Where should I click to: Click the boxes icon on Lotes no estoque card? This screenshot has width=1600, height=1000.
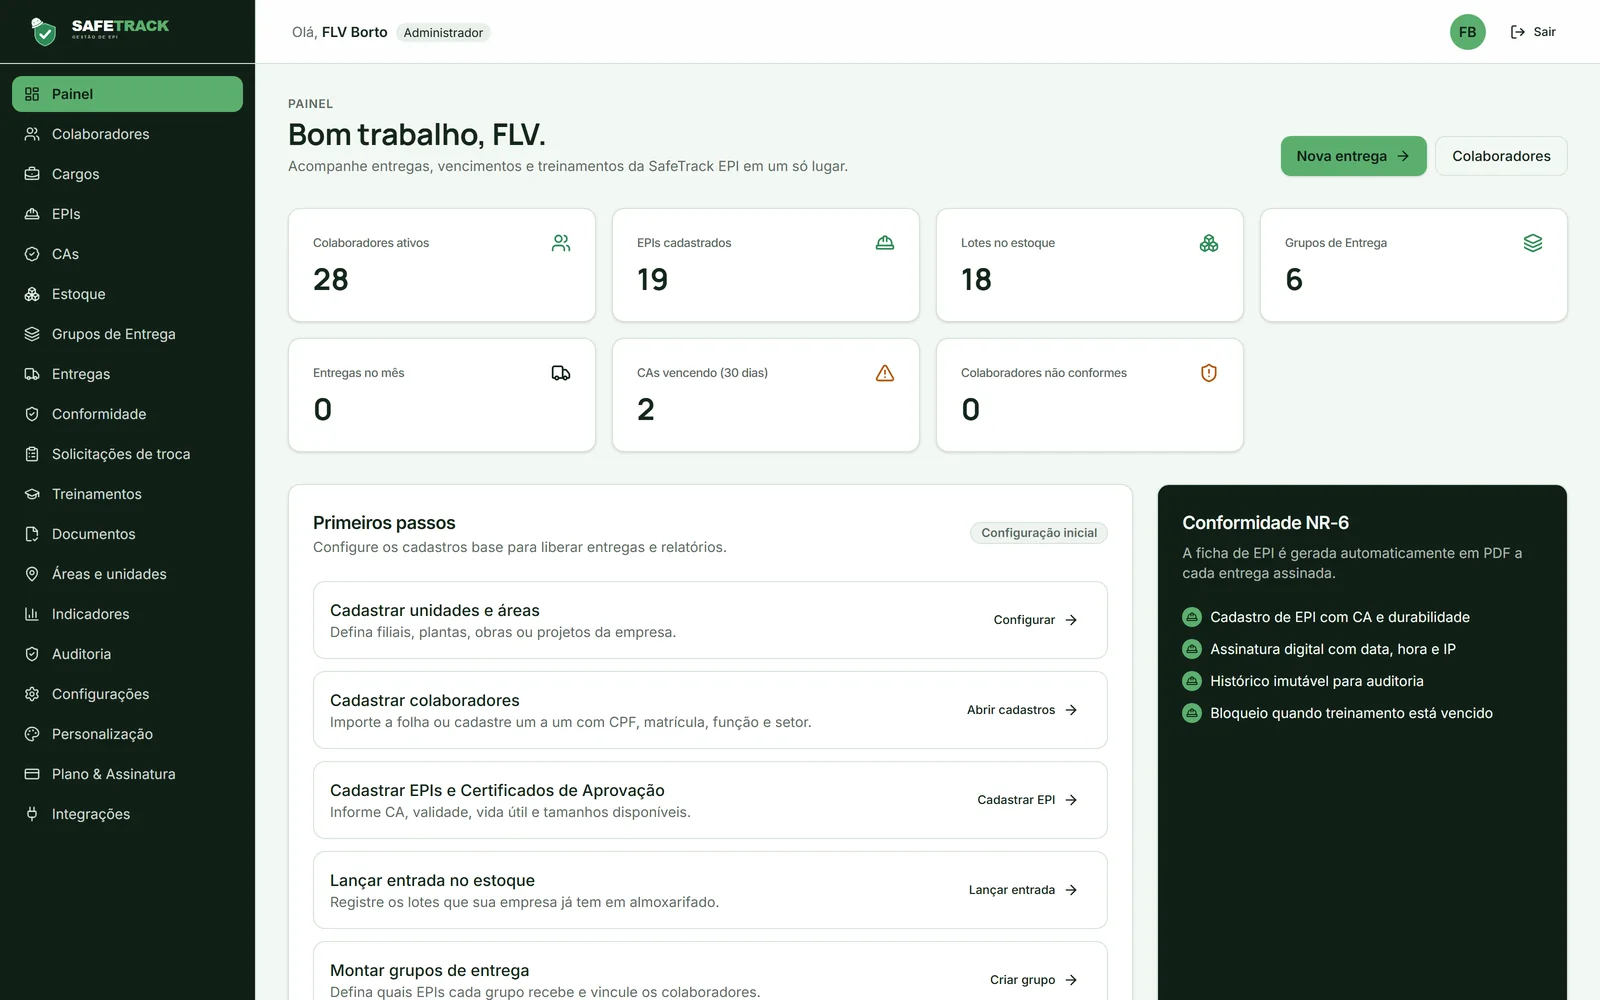(1209, 243)
